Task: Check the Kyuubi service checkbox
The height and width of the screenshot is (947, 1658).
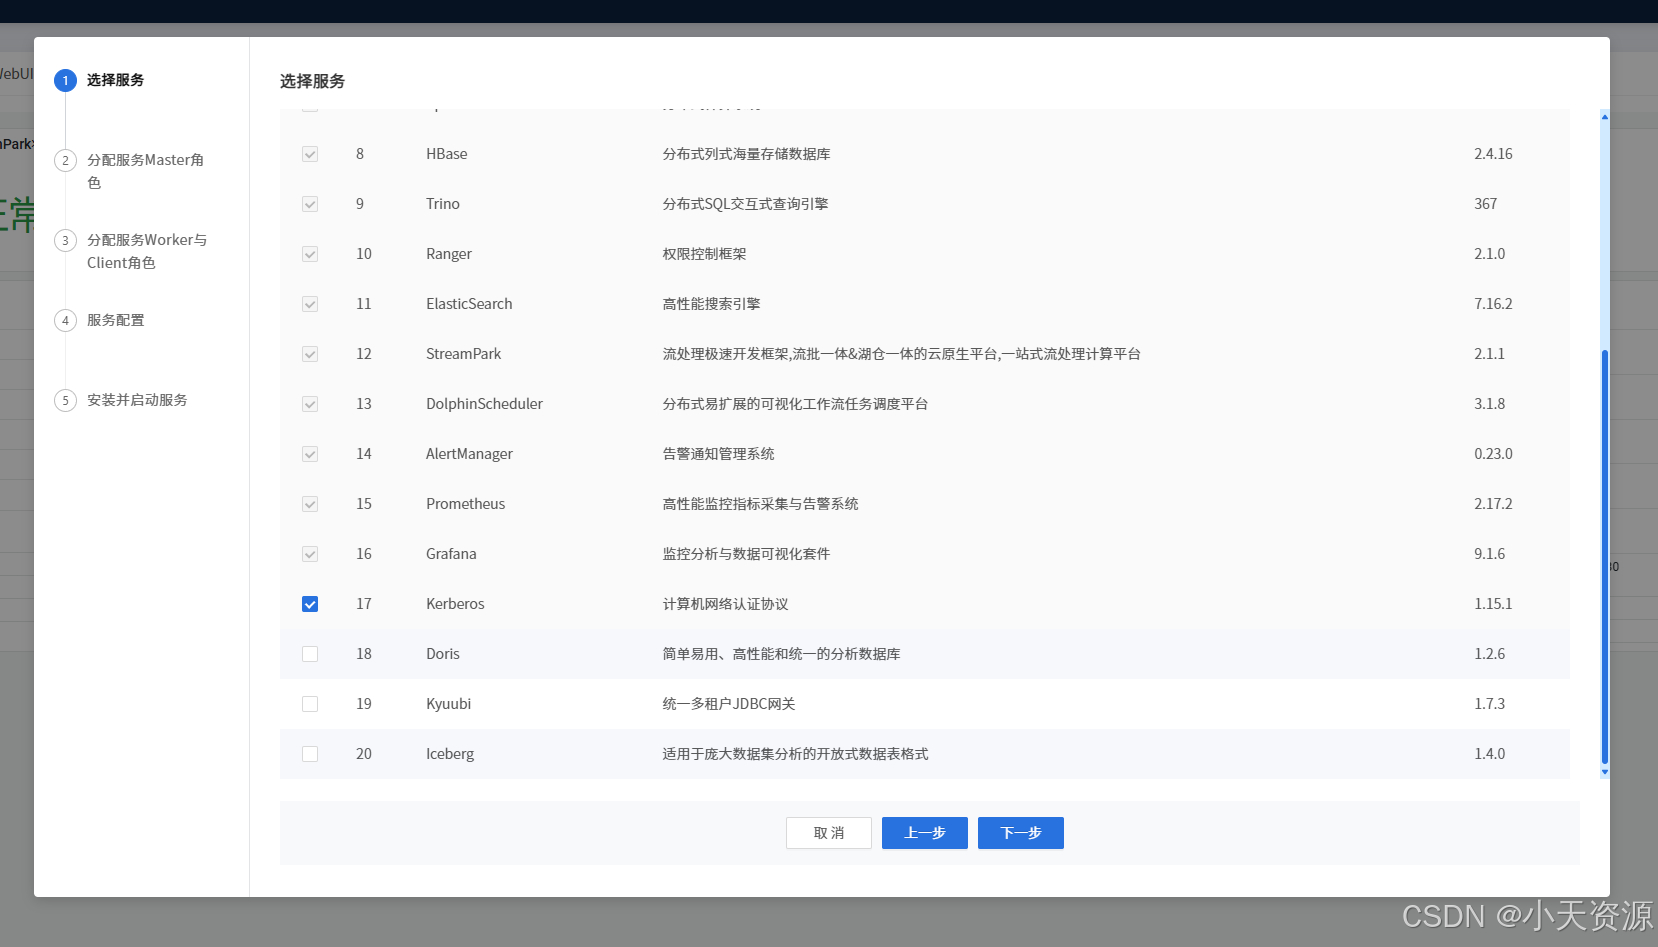Action: pos(310,704)
